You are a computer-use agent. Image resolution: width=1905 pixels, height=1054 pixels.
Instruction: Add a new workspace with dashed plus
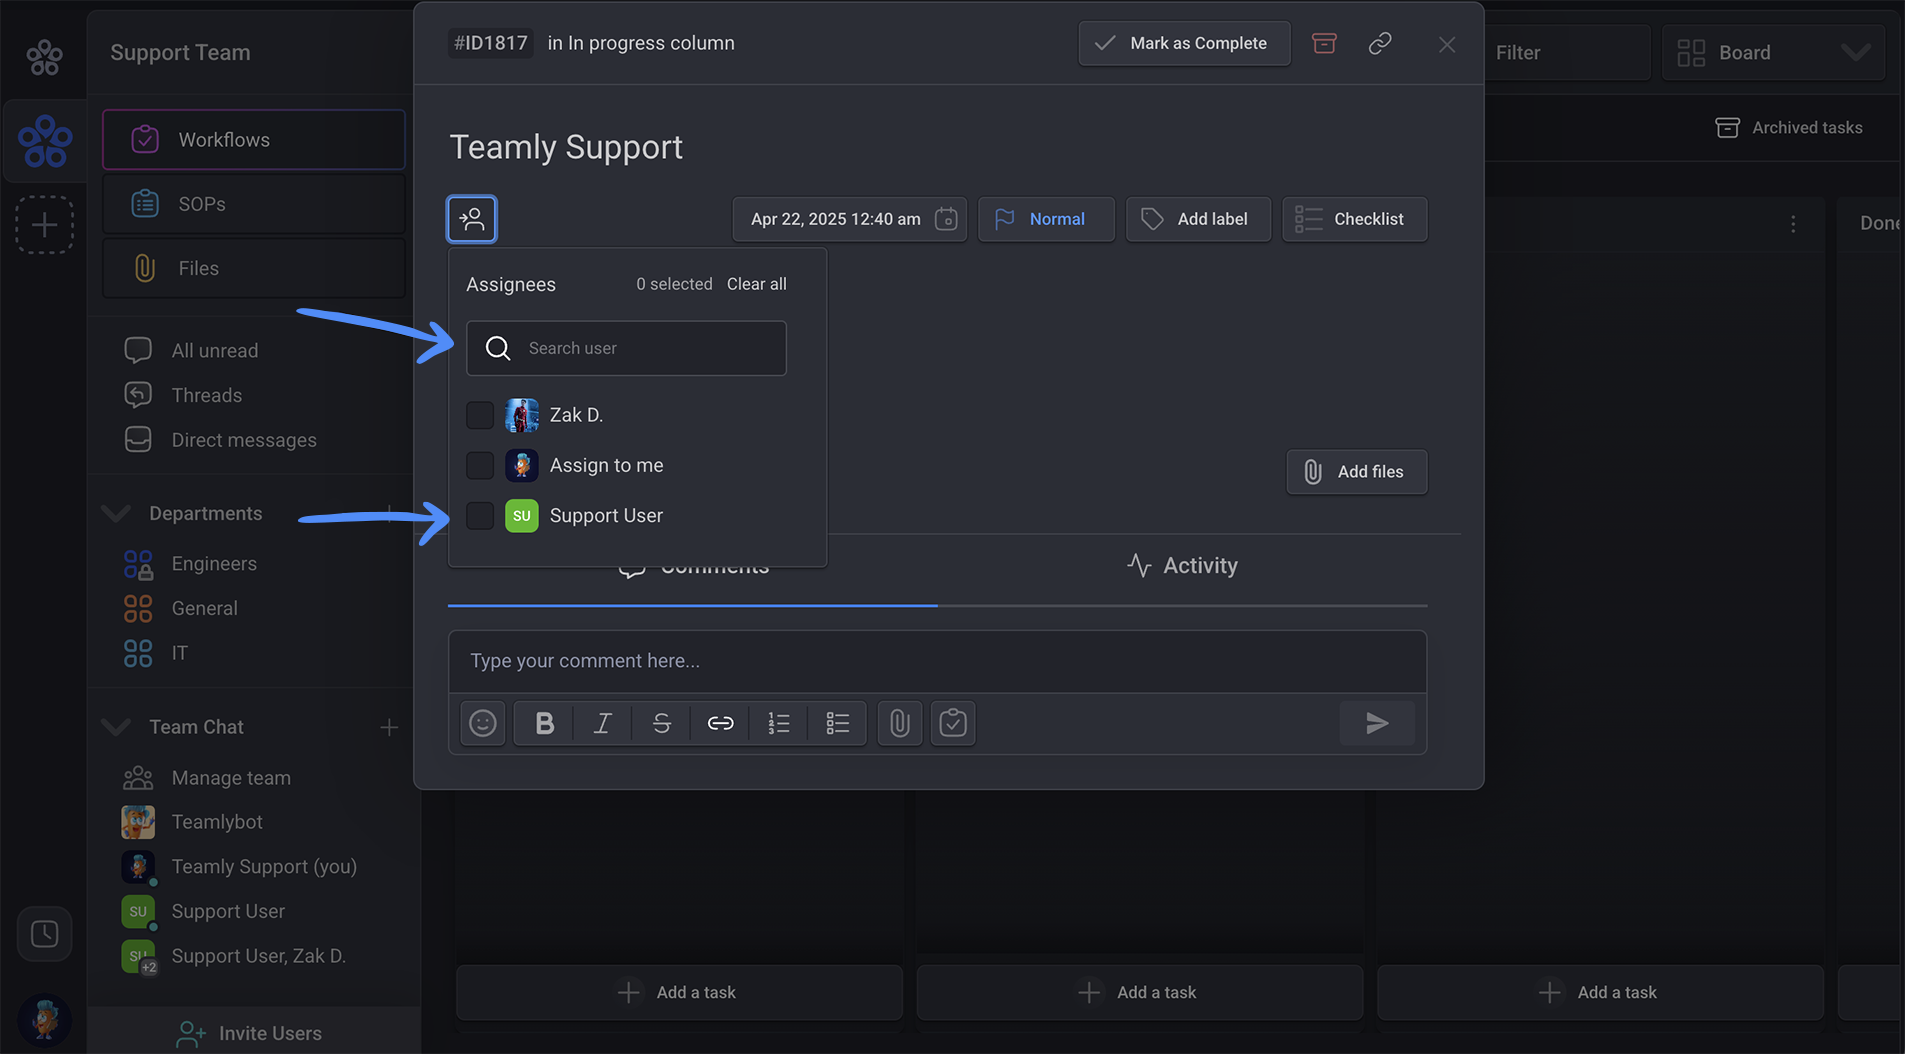[x=44, y=224]
